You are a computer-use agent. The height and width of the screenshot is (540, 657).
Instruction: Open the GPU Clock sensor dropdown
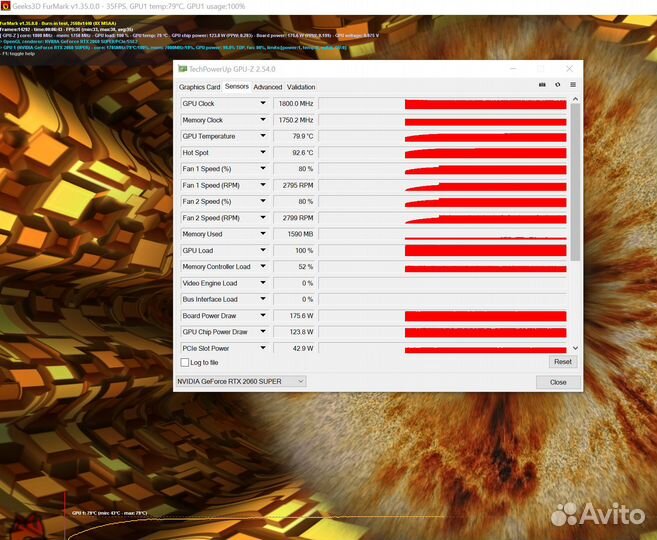[263, 103]
